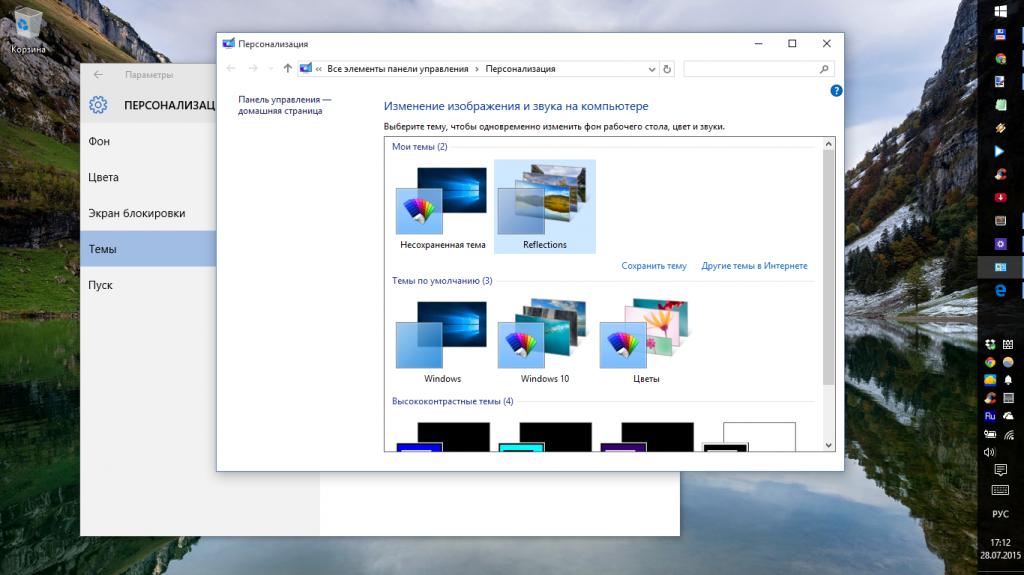The image size is (1024, 575).
Task: Open Google Chrome from the taskbar
Action: pyautogui.click(x=999, y=58)
